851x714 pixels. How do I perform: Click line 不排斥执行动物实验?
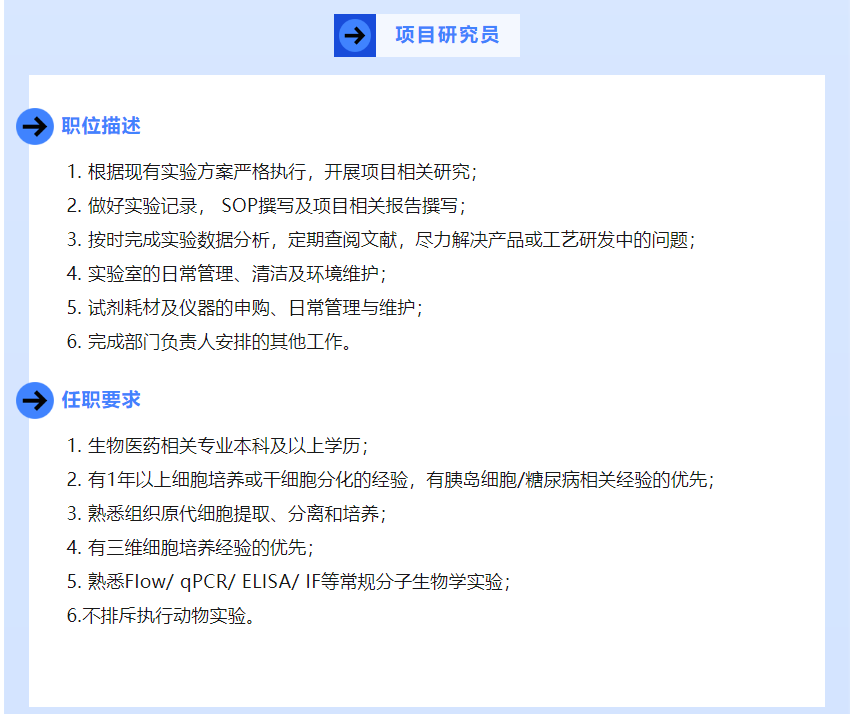click(161, 616)
